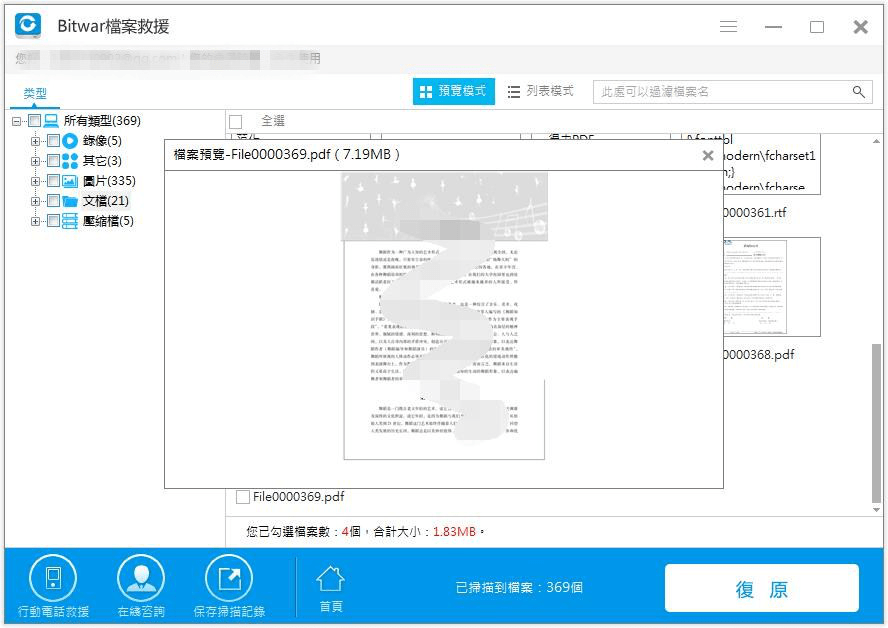
Task: Click the scanned files 369 count text
Action: coord(519,588)
